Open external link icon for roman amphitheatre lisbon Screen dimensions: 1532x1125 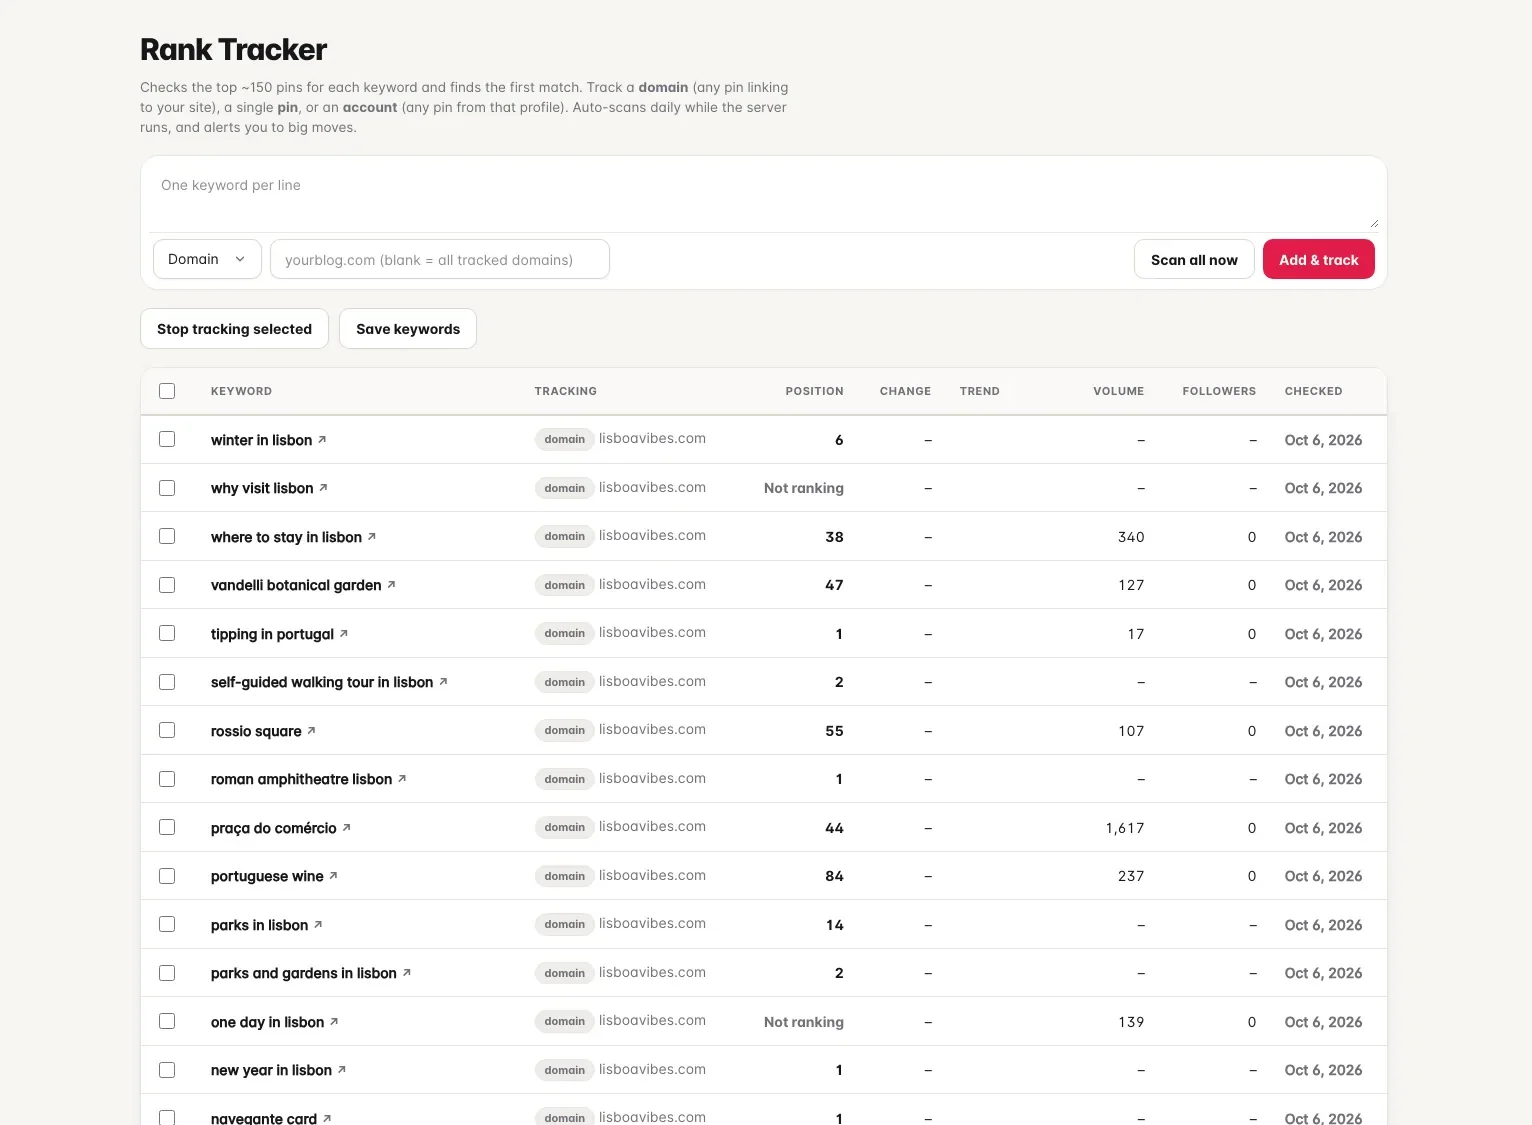[402, 779]
